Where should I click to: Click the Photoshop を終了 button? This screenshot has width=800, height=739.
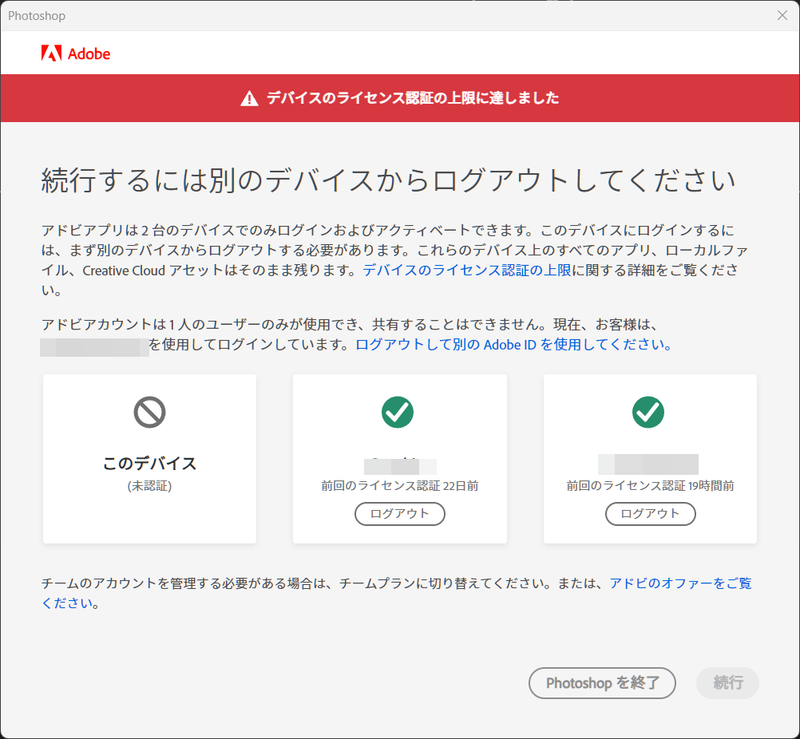tap(602, 683)
